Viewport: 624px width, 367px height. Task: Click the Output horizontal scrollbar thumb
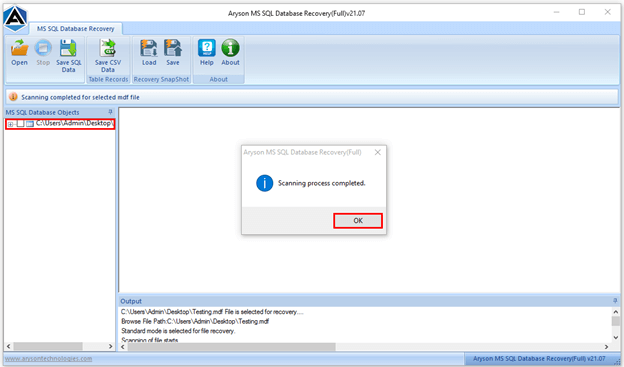[x=232, y=347]
